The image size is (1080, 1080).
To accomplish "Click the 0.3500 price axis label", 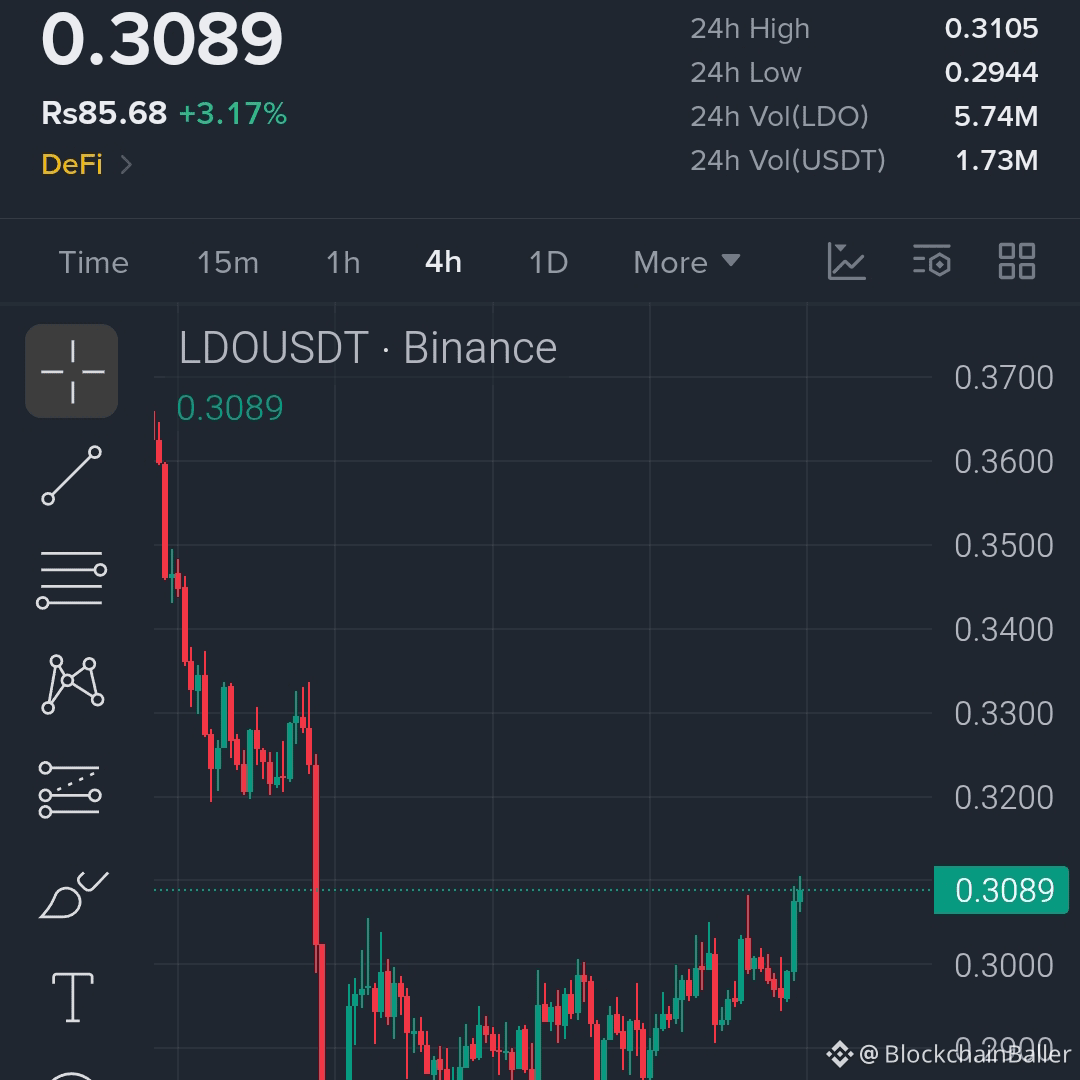I will click(1004, 546).
